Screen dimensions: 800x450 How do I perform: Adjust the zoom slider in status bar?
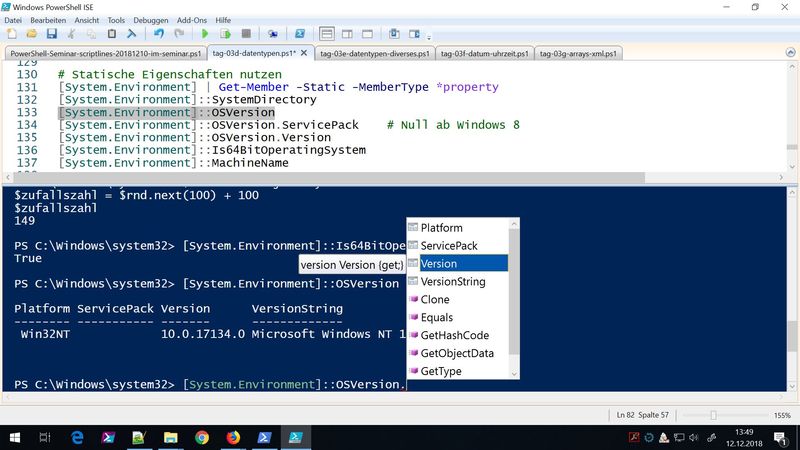click(x=713, y=415)
